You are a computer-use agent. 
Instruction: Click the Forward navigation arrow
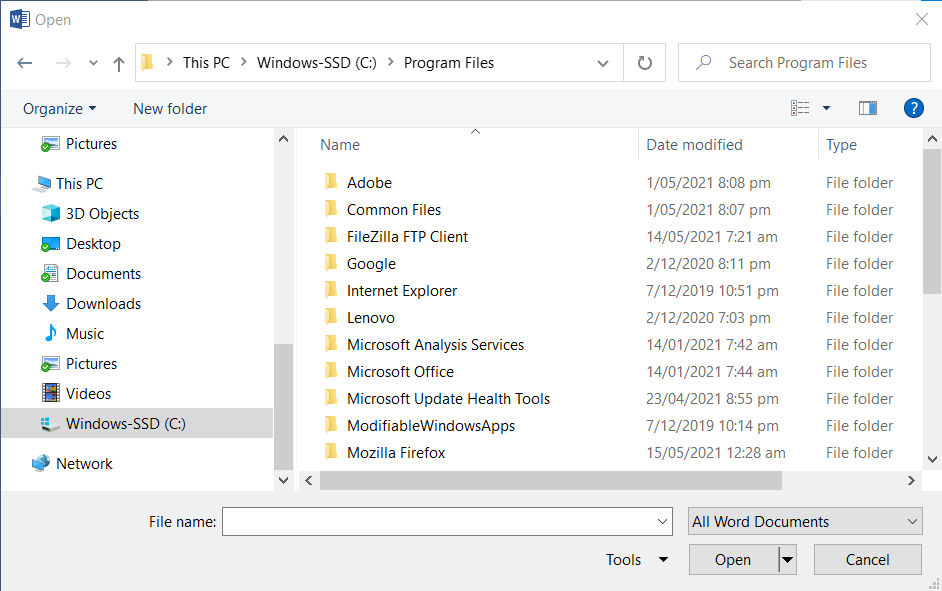[x=63, y=62]
